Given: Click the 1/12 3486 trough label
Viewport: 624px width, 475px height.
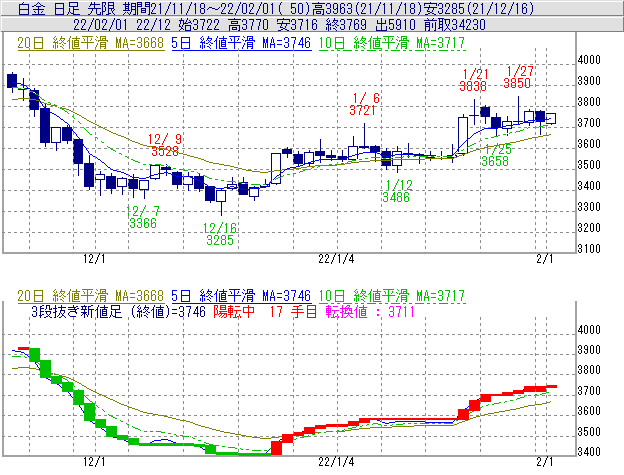Looking at the screenshot, I should tap(397, 191).
